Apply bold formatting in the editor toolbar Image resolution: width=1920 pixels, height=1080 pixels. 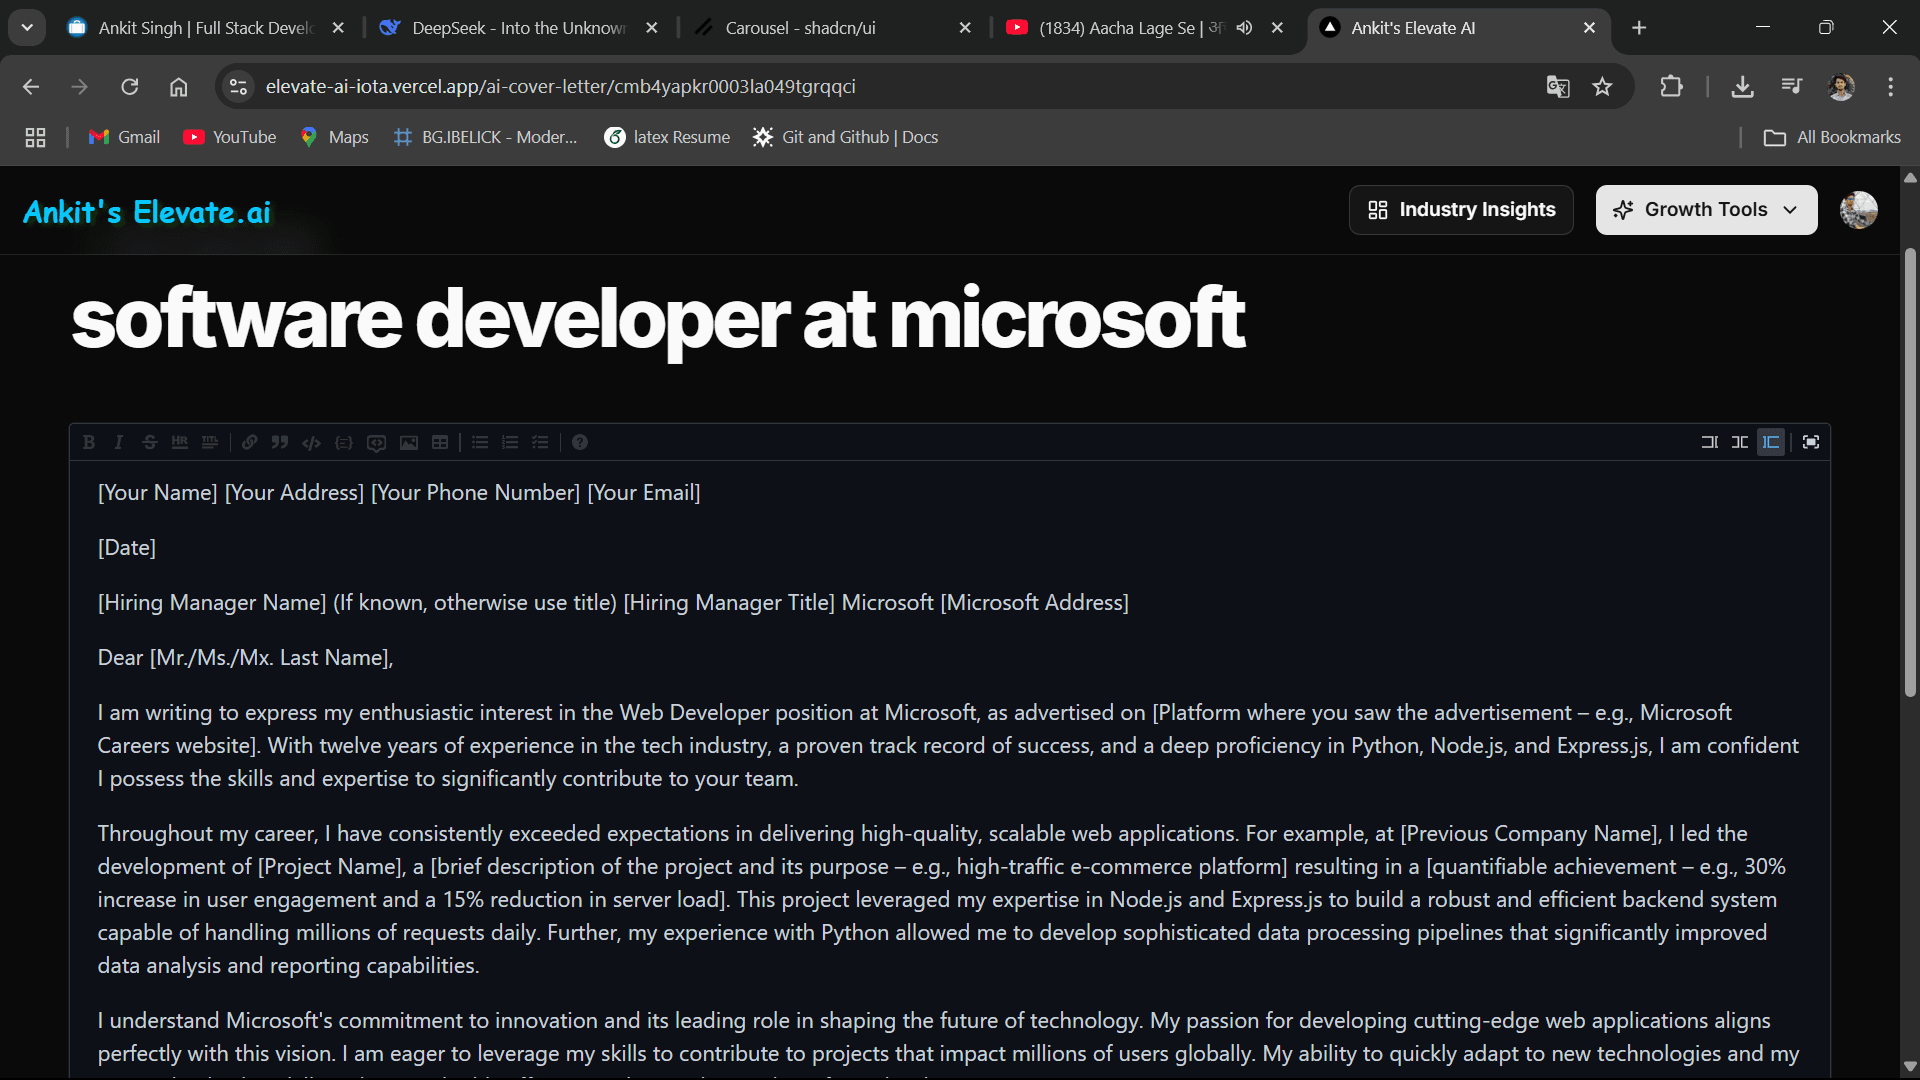coord(89,442)
